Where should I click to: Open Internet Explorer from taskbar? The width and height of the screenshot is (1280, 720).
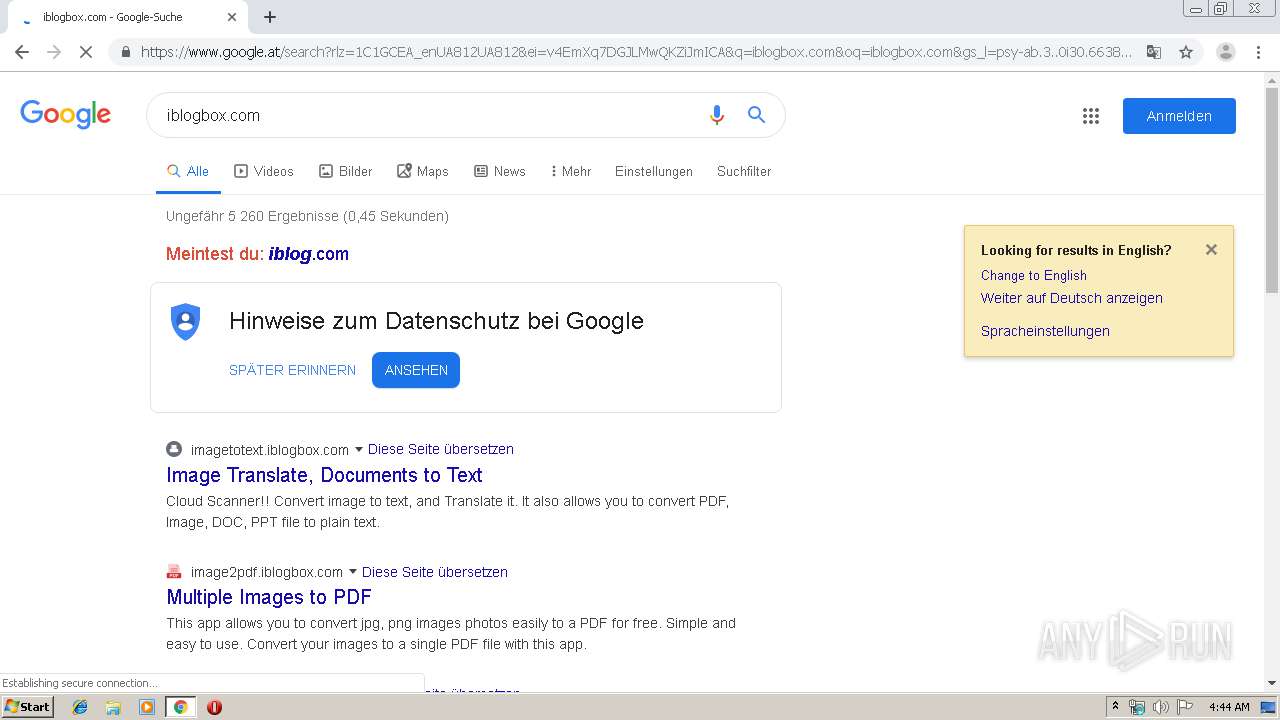click(x=80, y=707)
